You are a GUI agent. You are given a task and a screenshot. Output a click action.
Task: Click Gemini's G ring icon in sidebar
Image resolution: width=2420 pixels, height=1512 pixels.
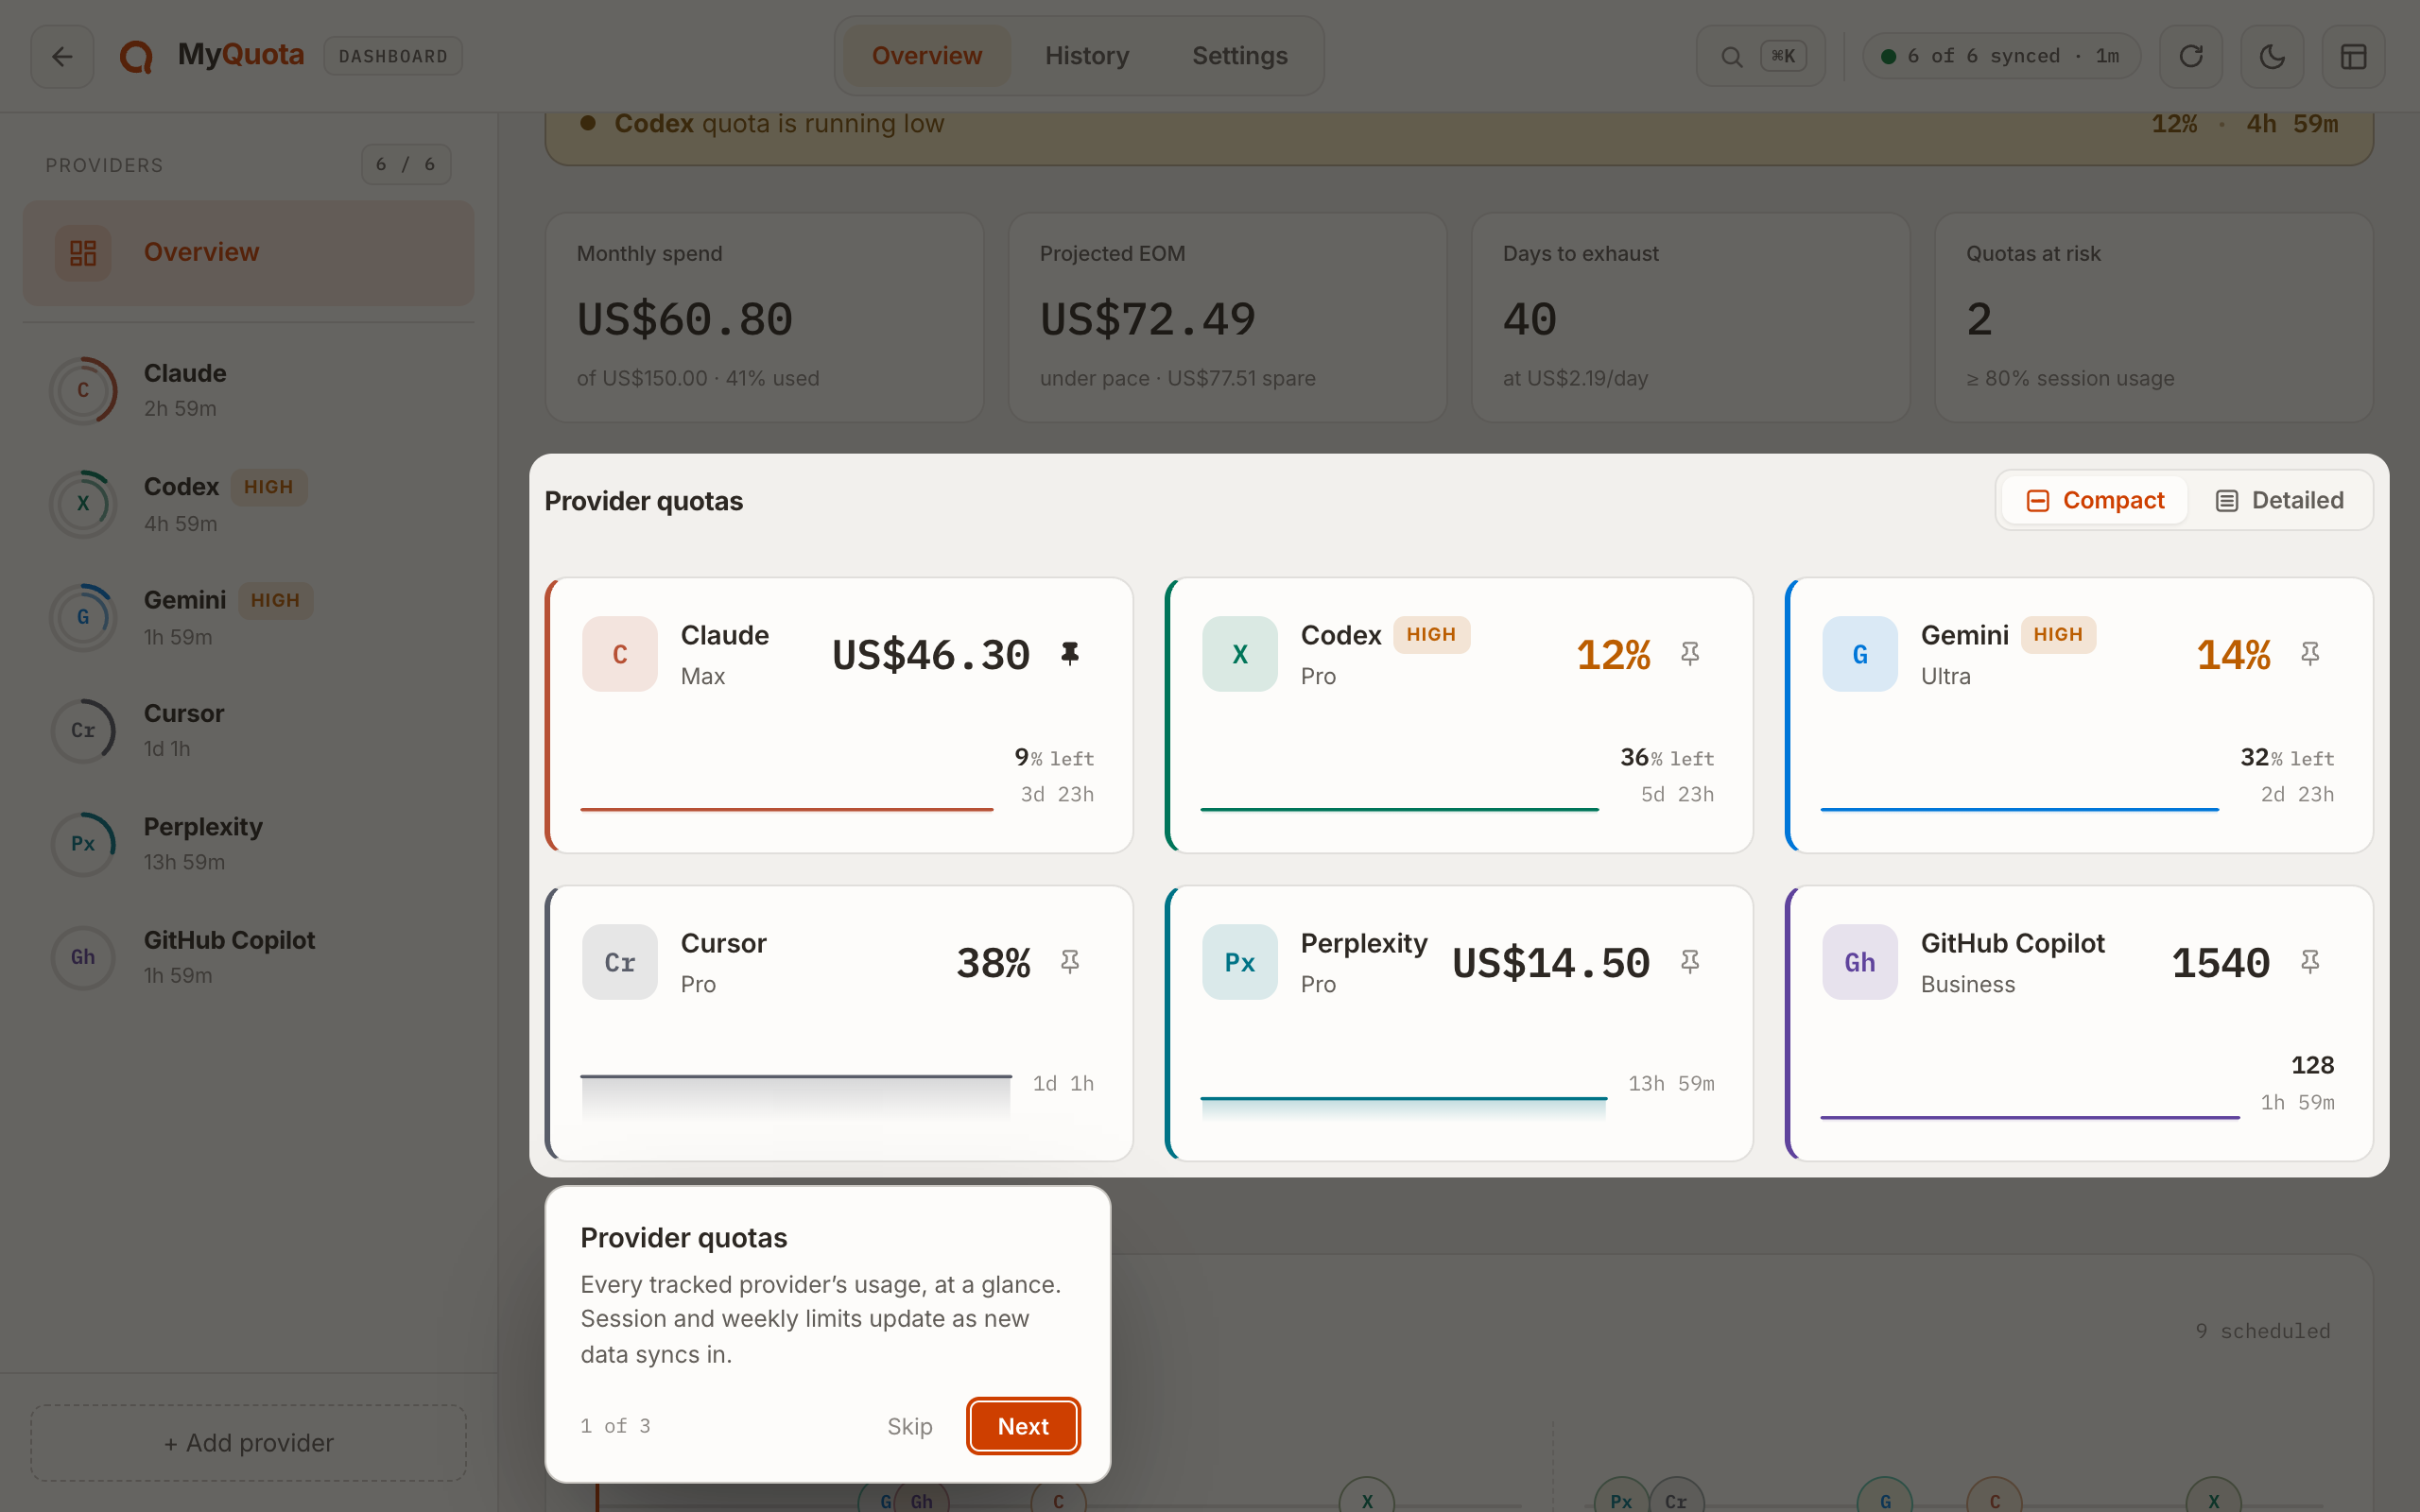pos(83,617)
